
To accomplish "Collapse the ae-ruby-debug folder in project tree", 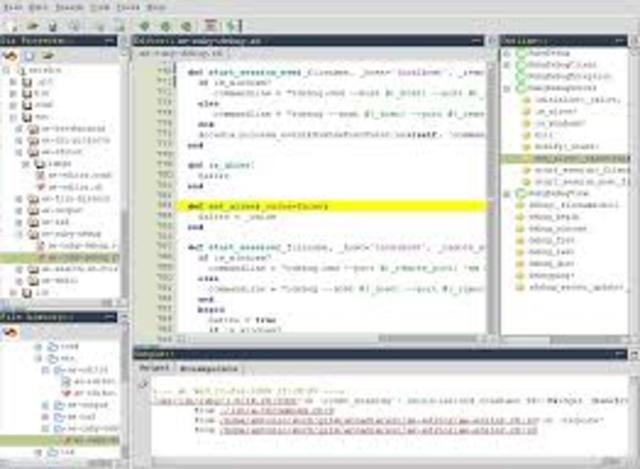I will tap(18, 234).
